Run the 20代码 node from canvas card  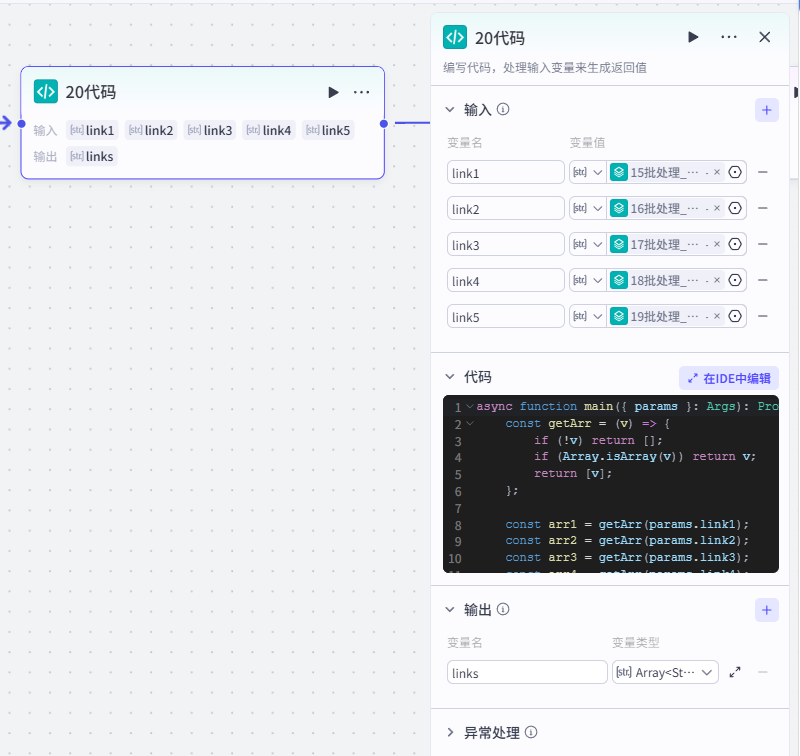click(x=333, y=92)
